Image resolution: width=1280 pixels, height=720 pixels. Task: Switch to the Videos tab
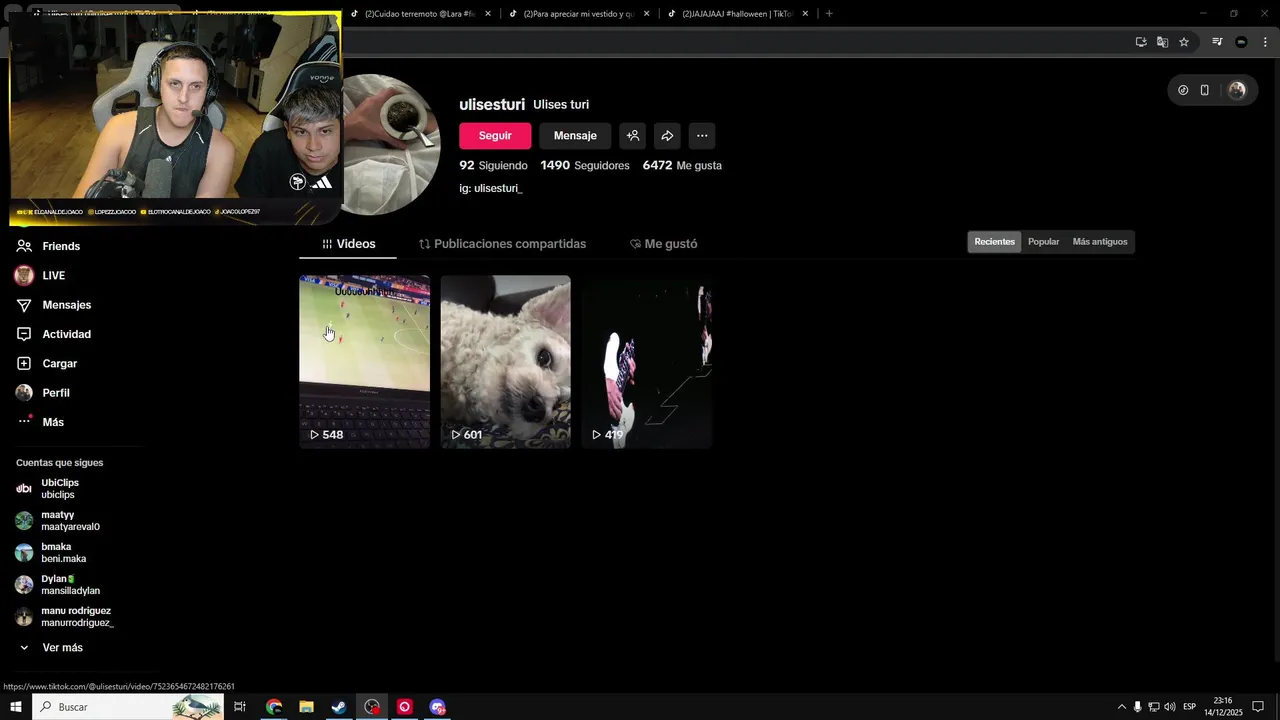348,244
